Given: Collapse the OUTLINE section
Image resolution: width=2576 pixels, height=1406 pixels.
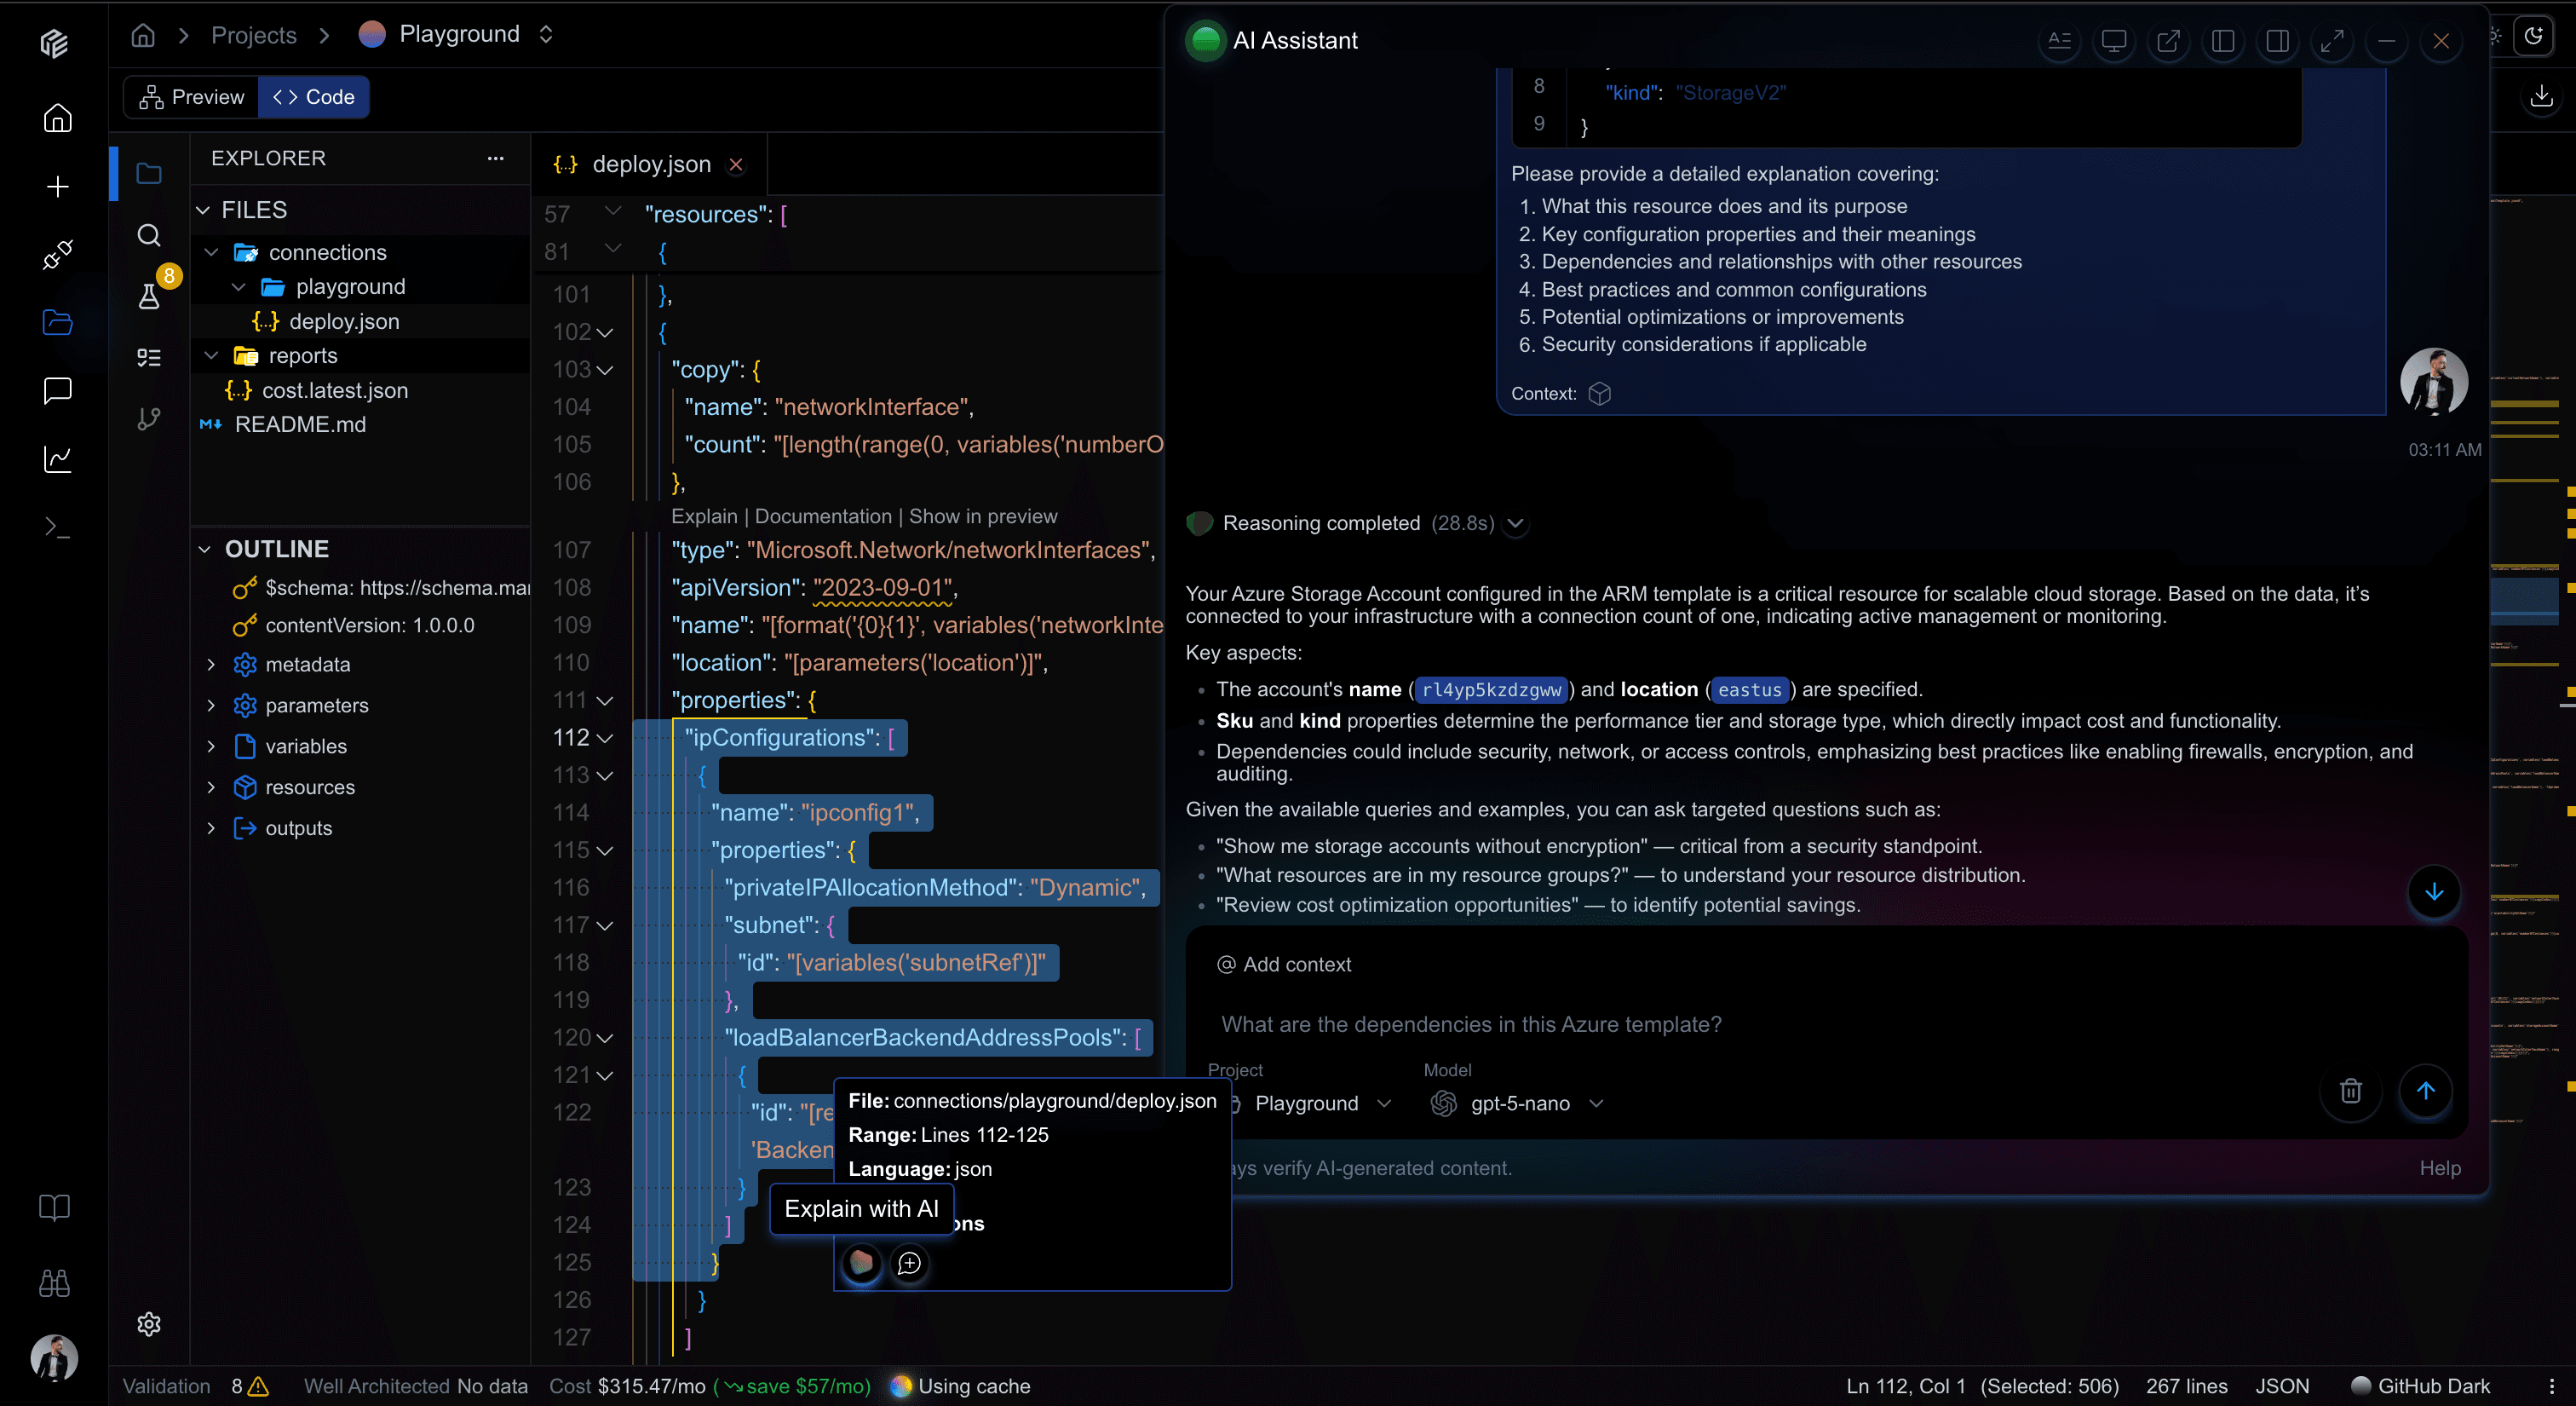Looking at the screenshot, I should pyautogui.click(x=204, y=549).
